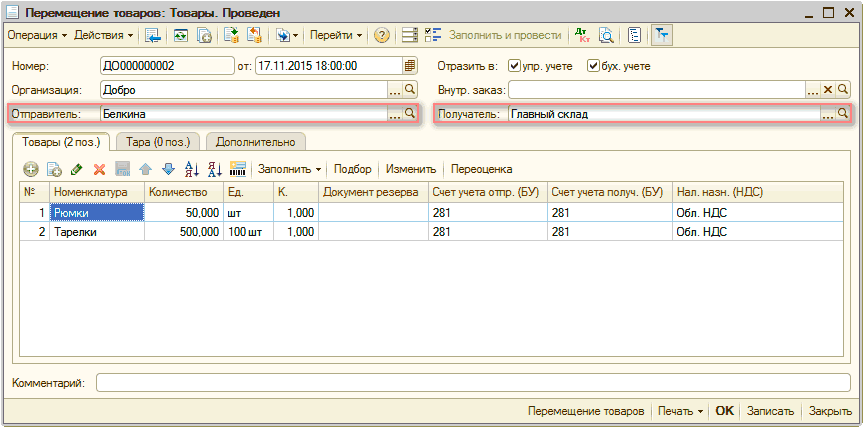
Task: Click the edit row pencil icon
Action: coord(77,170)
